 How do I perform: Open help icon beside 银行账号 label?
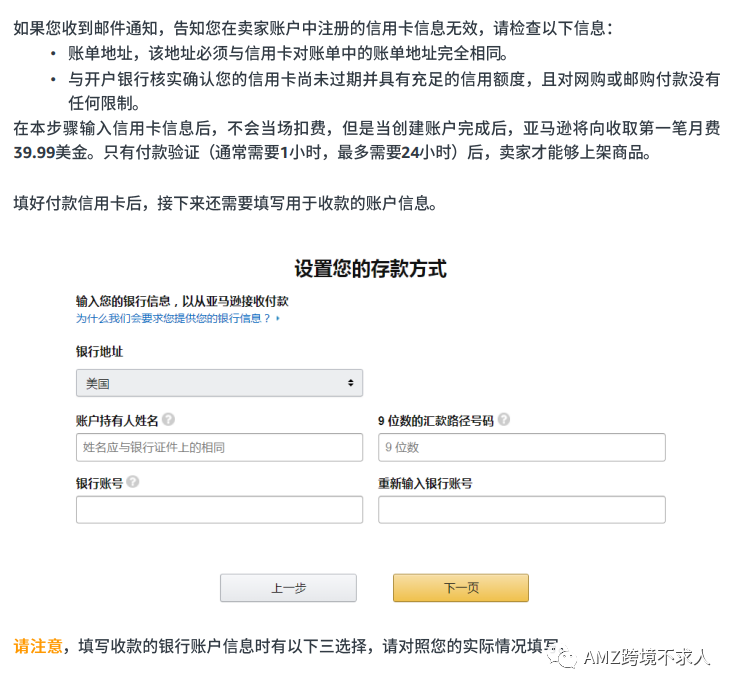[133, 483]
